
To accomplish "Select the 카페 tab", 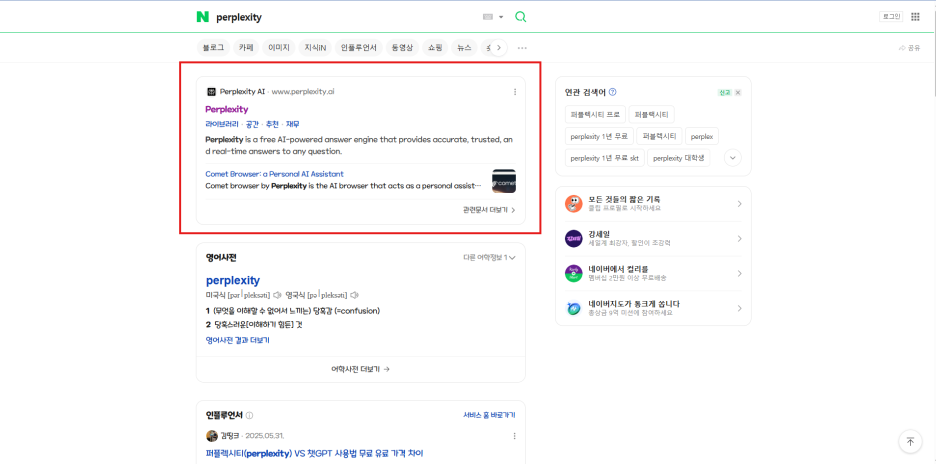I will 247,48.
